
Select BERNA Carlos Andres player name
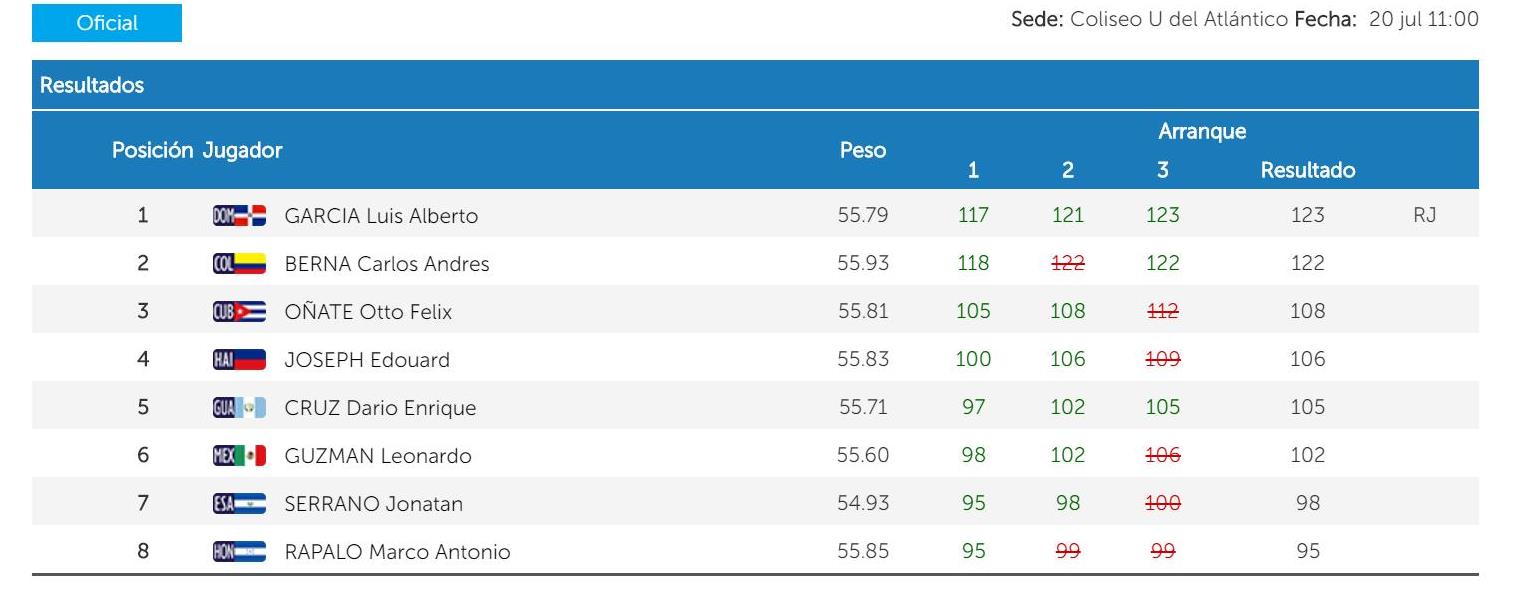pyautogui.click(x=387, y=264)
